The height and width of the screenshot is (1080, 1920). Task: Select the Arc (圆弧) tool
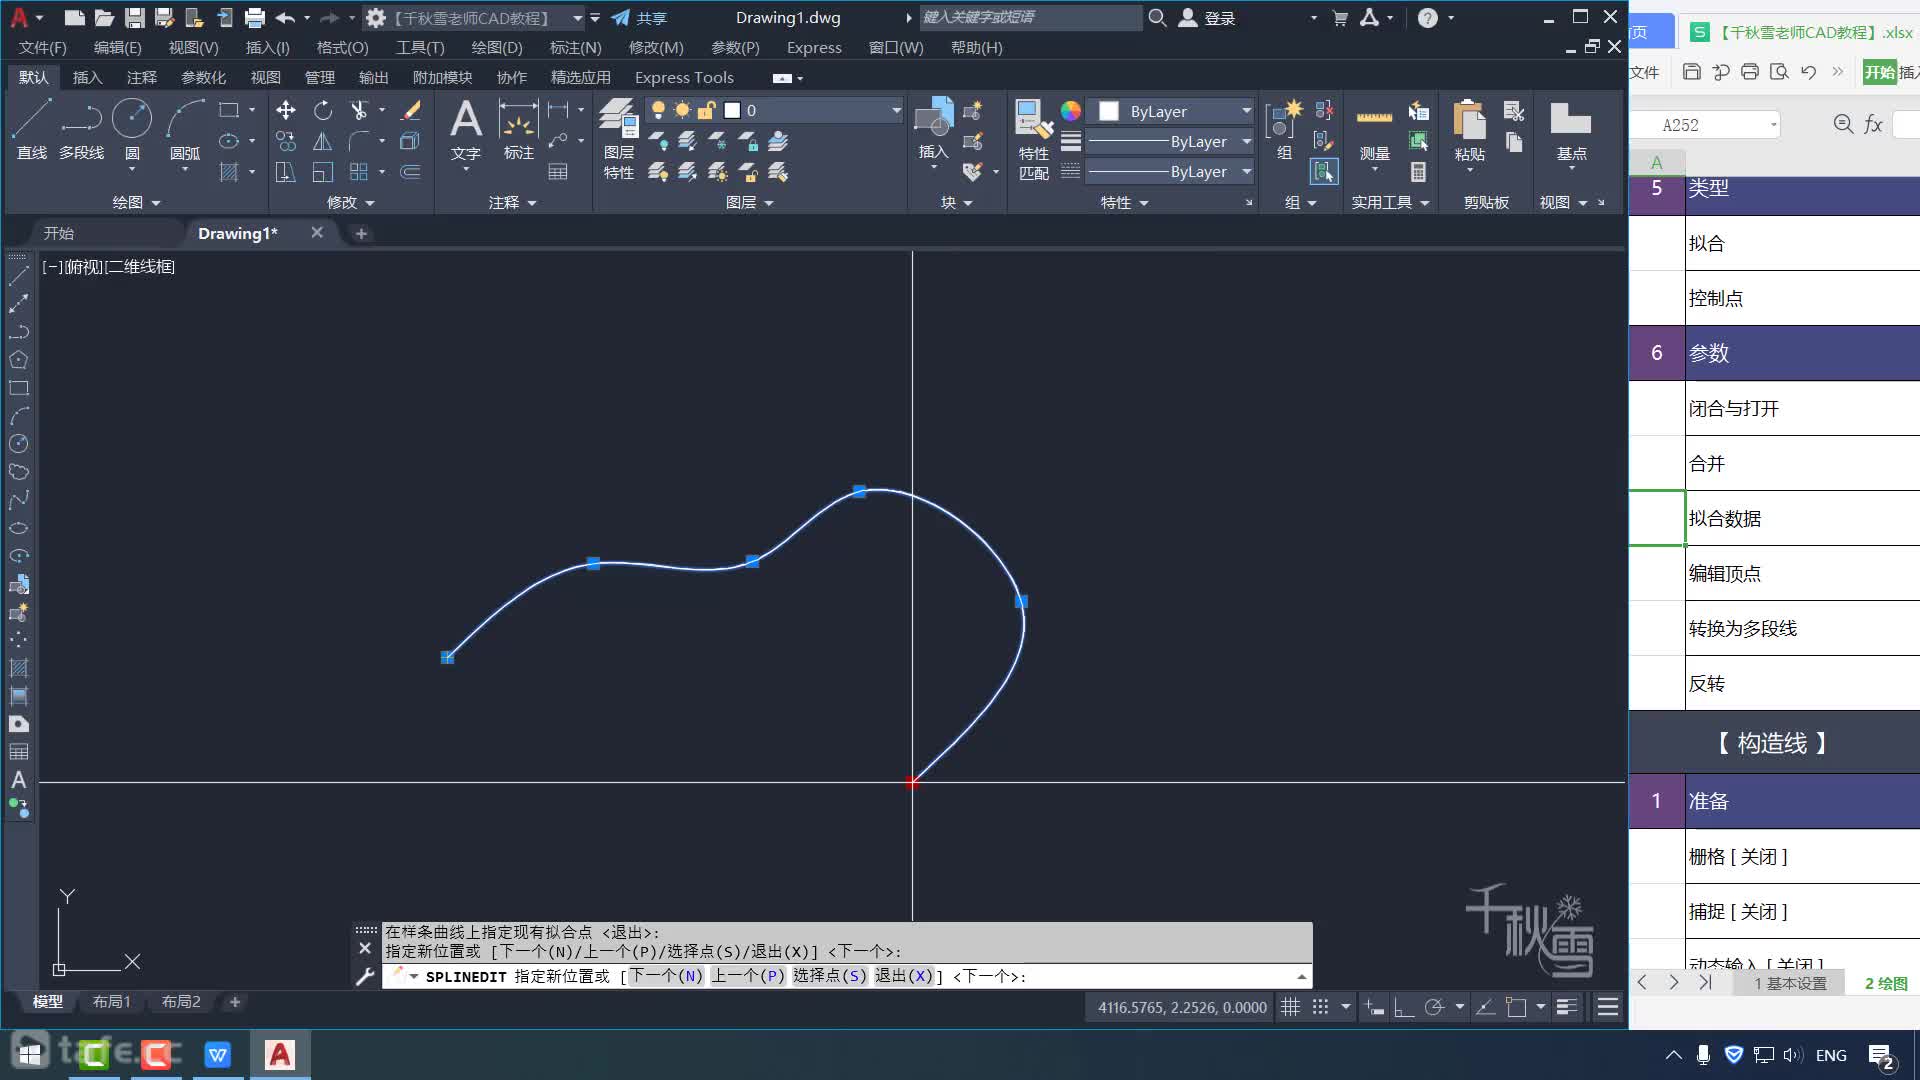pyautogui.click(x=185, y=130)
